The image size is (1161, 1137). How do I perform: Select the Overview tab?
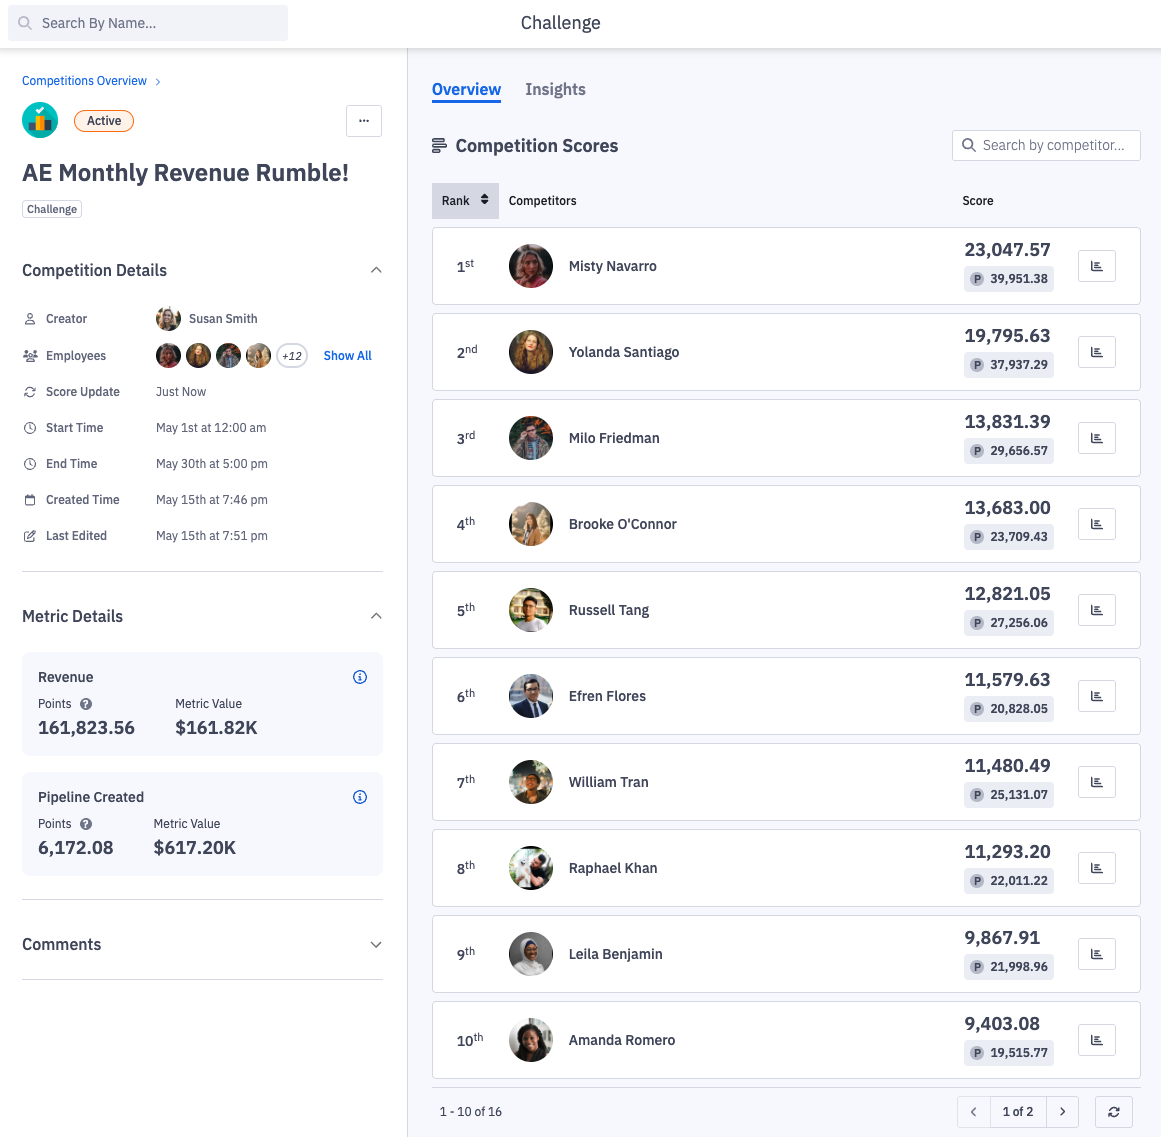[466, 90]
